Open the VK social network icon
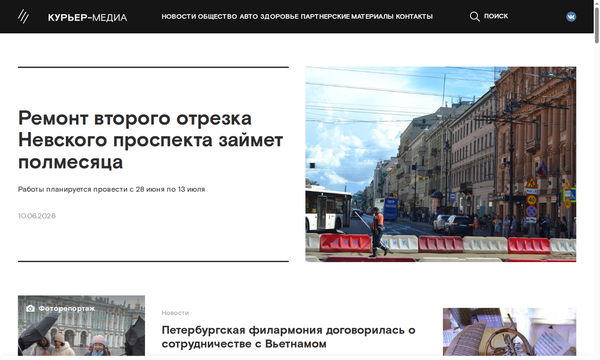 click(x=571, y=16)
